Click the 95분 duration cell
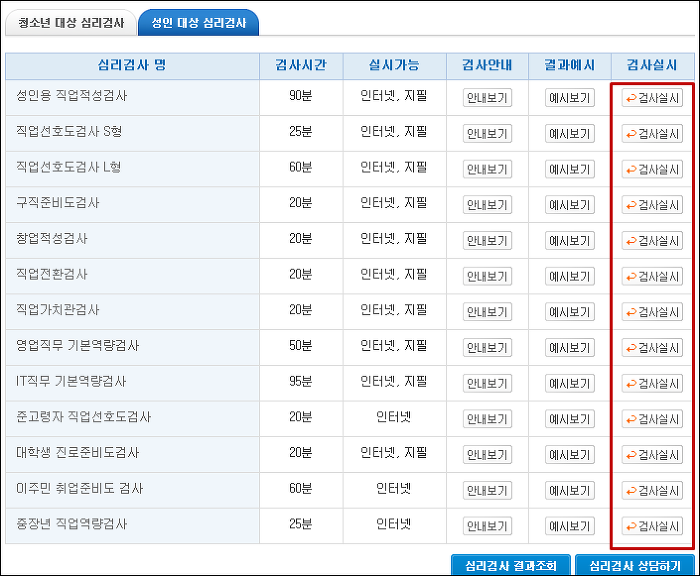700x576 pixels. click(x=300, y=381)
